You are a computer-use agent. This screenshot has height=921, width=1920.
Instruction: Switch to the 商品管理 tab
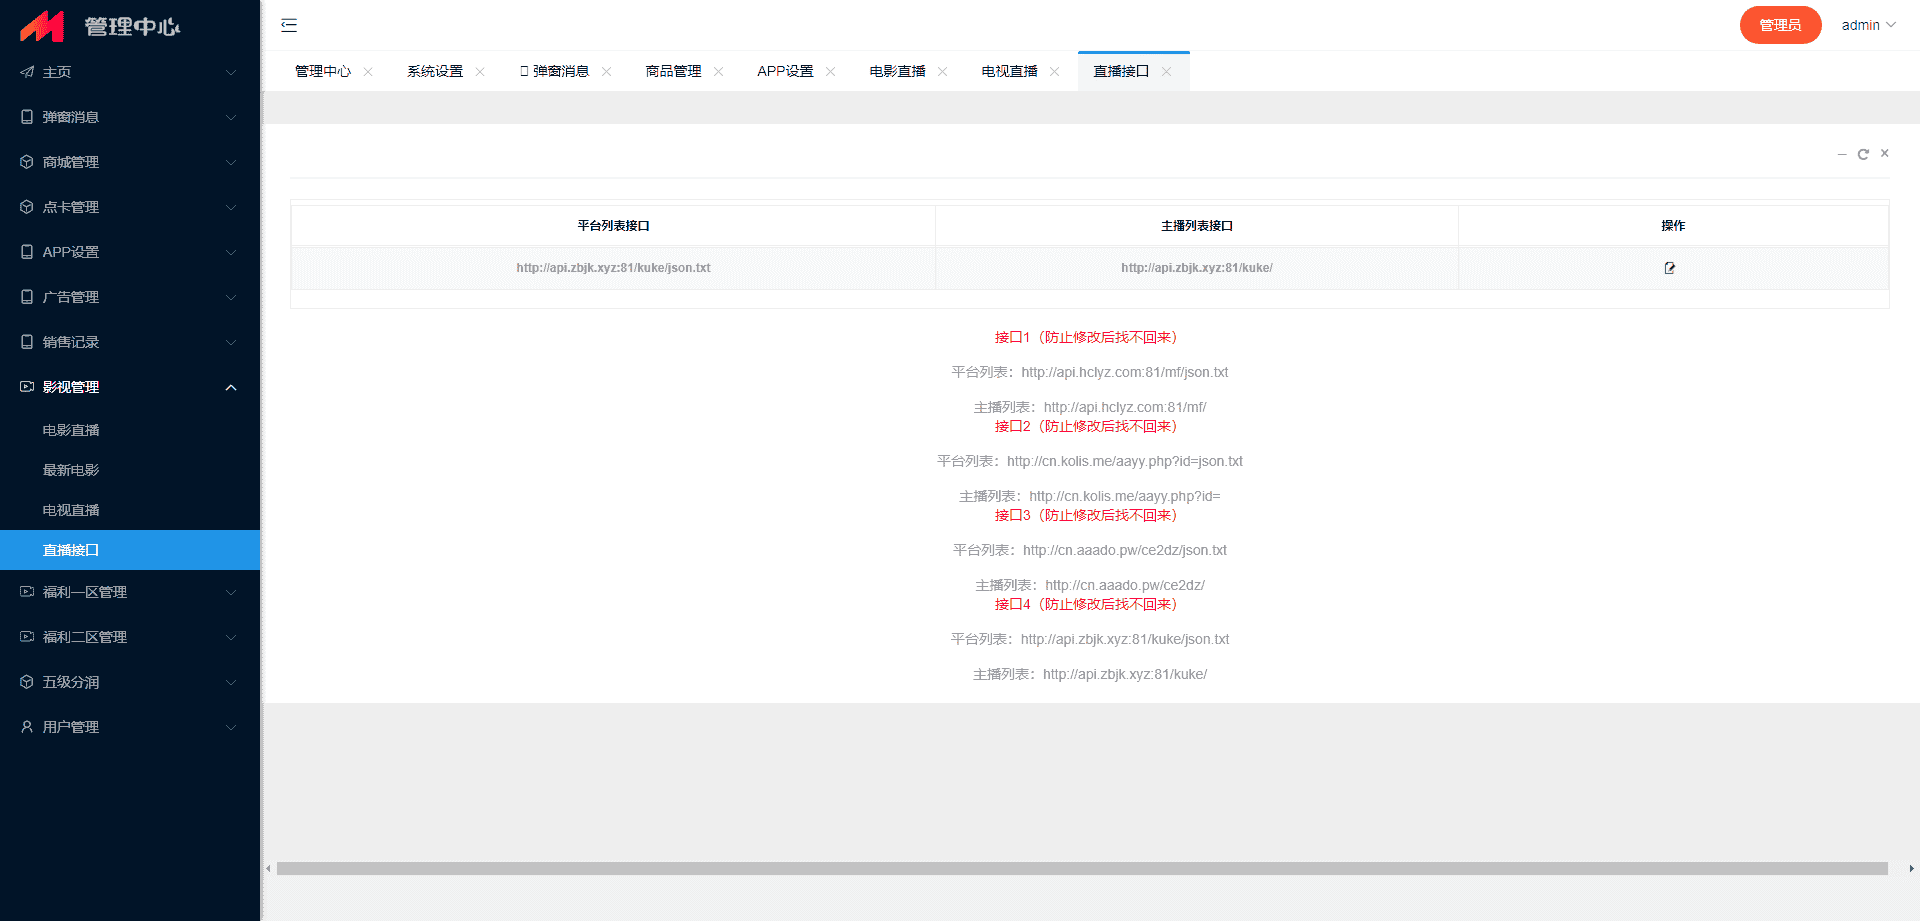click(673, 72)
